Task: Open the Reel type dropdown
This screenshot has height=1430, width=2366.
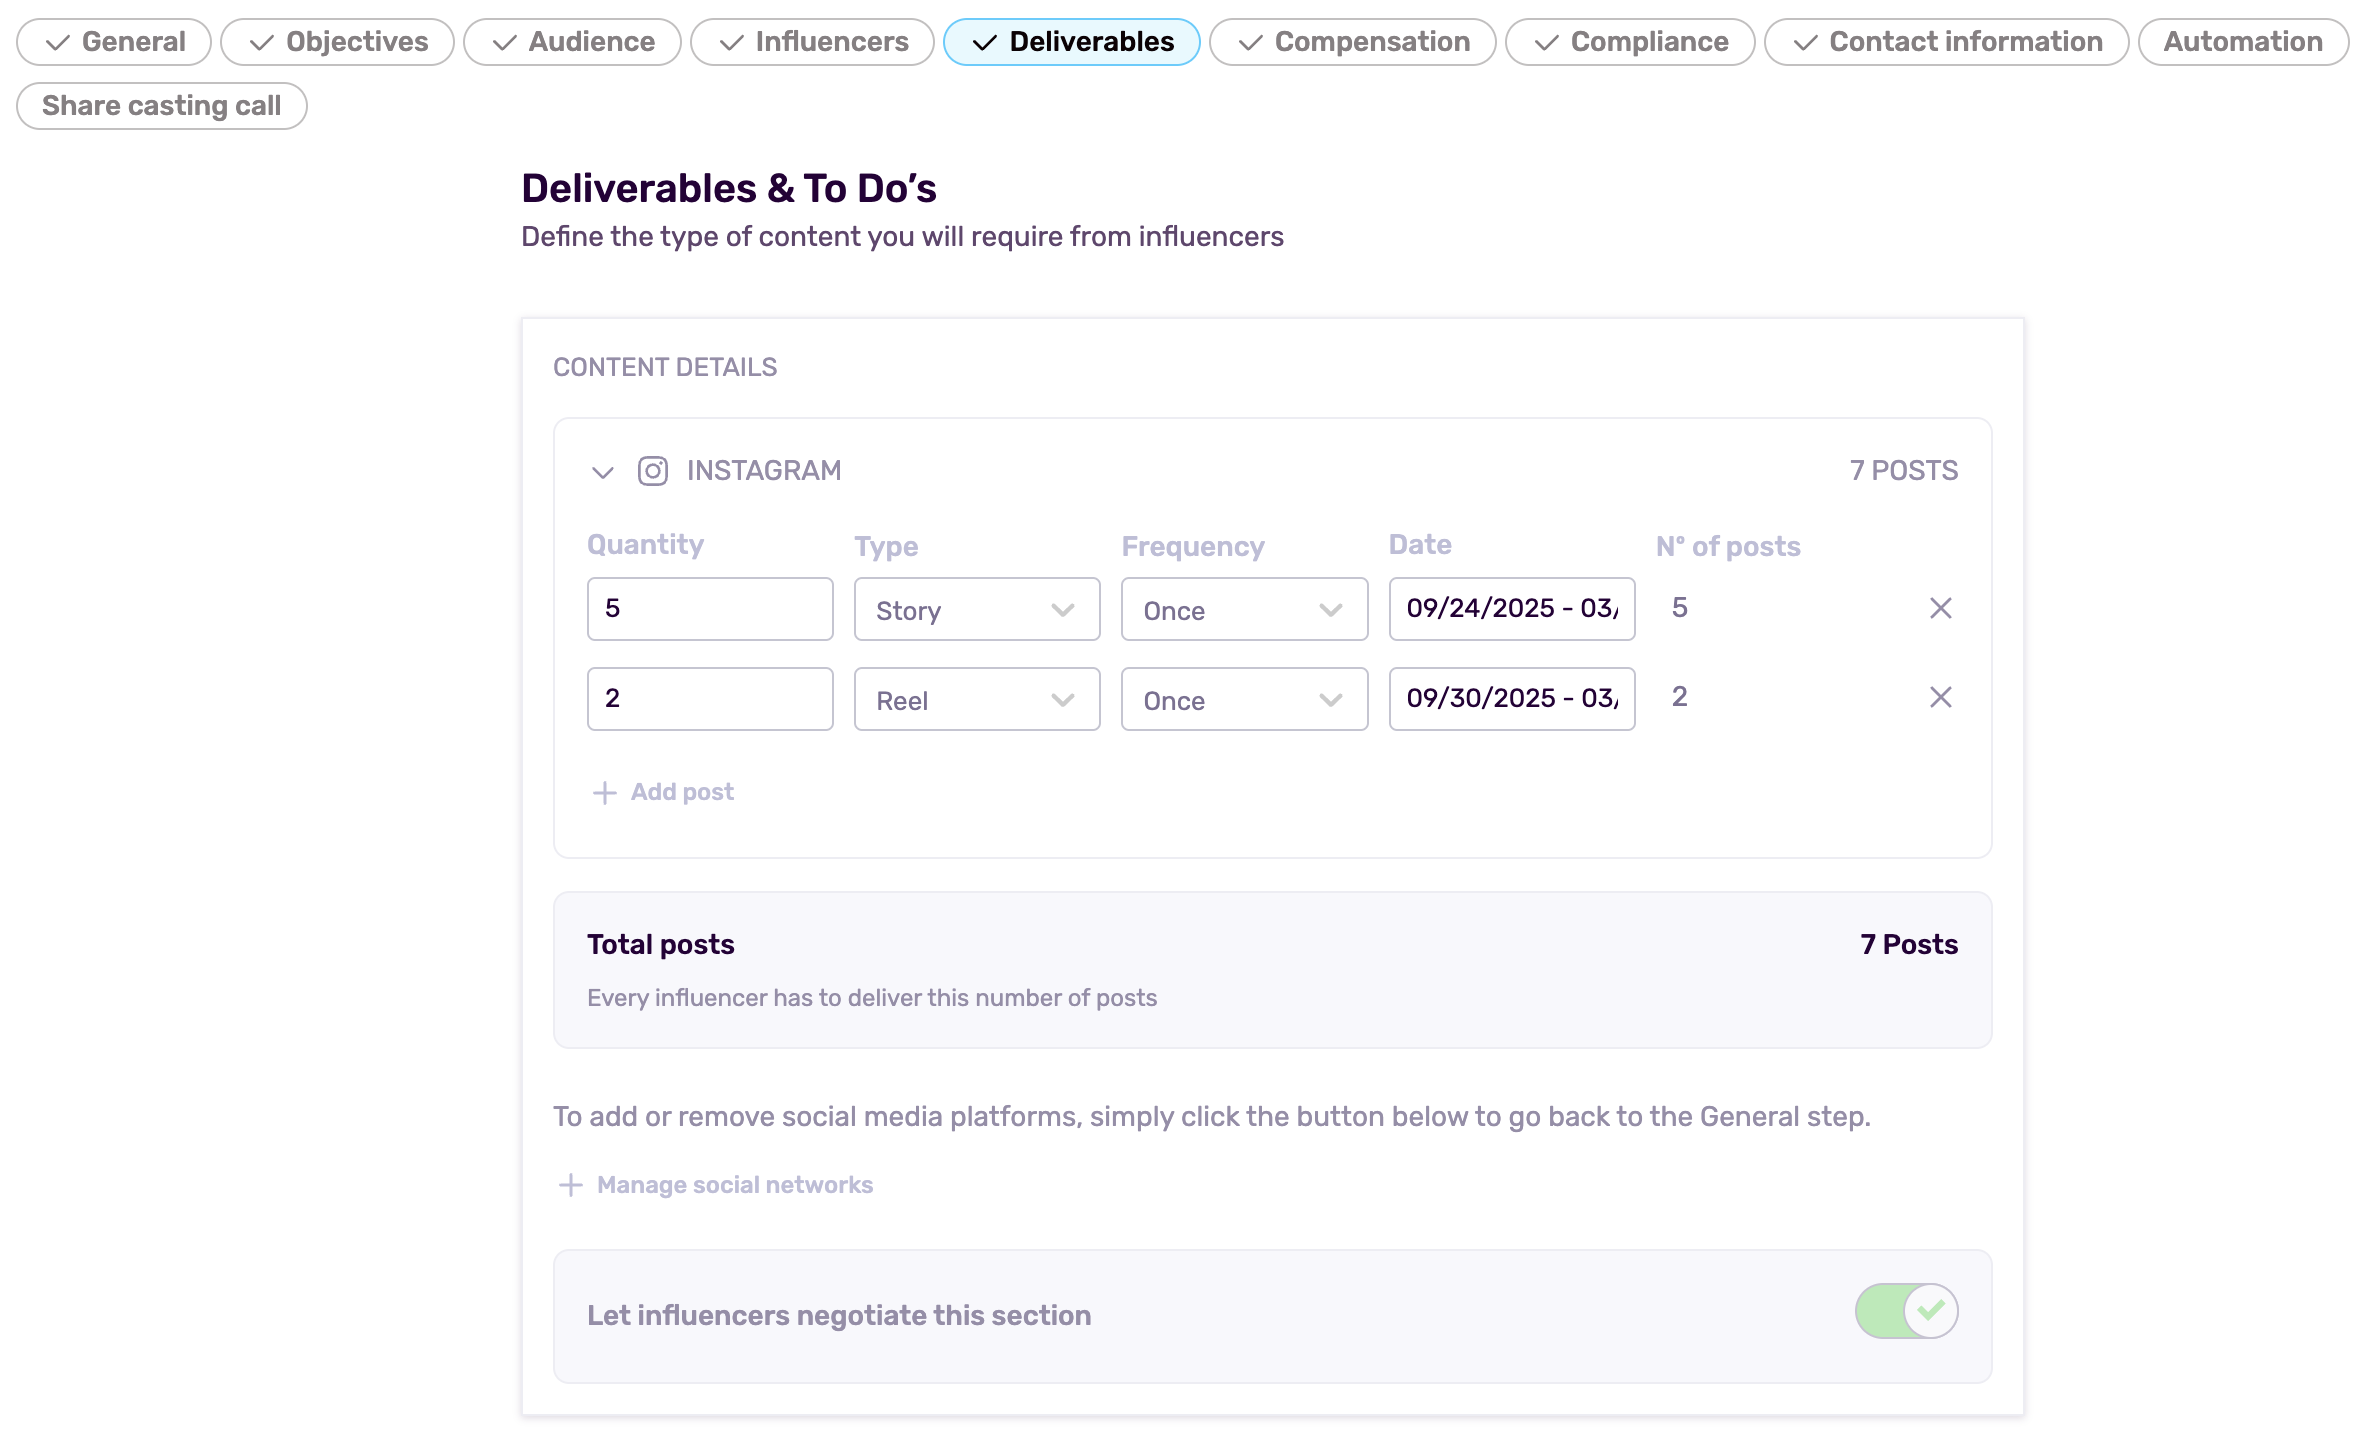Action: point(976,700)
